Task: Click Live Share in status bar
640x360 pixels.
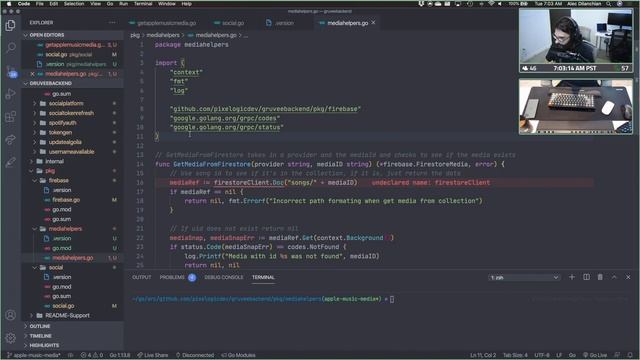Action: tap(152, 355)
